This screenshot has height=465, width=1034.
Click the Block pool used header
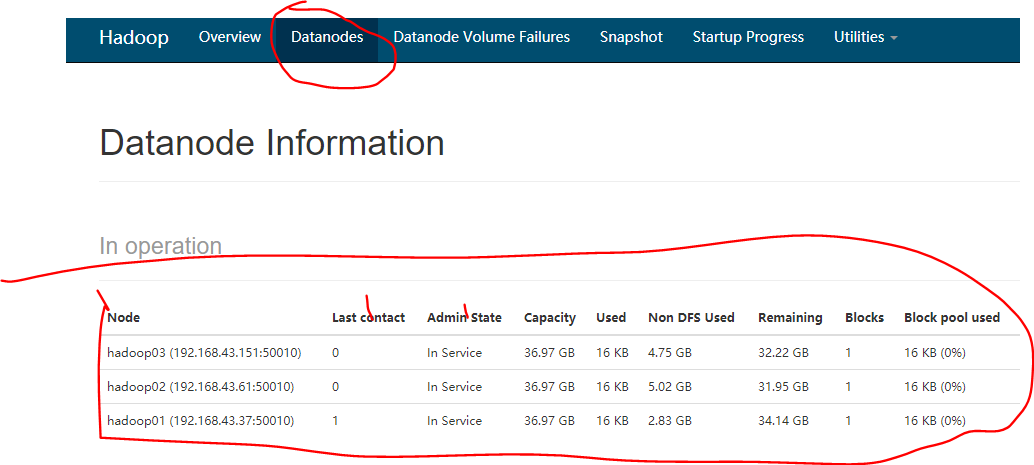pyautogui.click(x=952, y=317)
